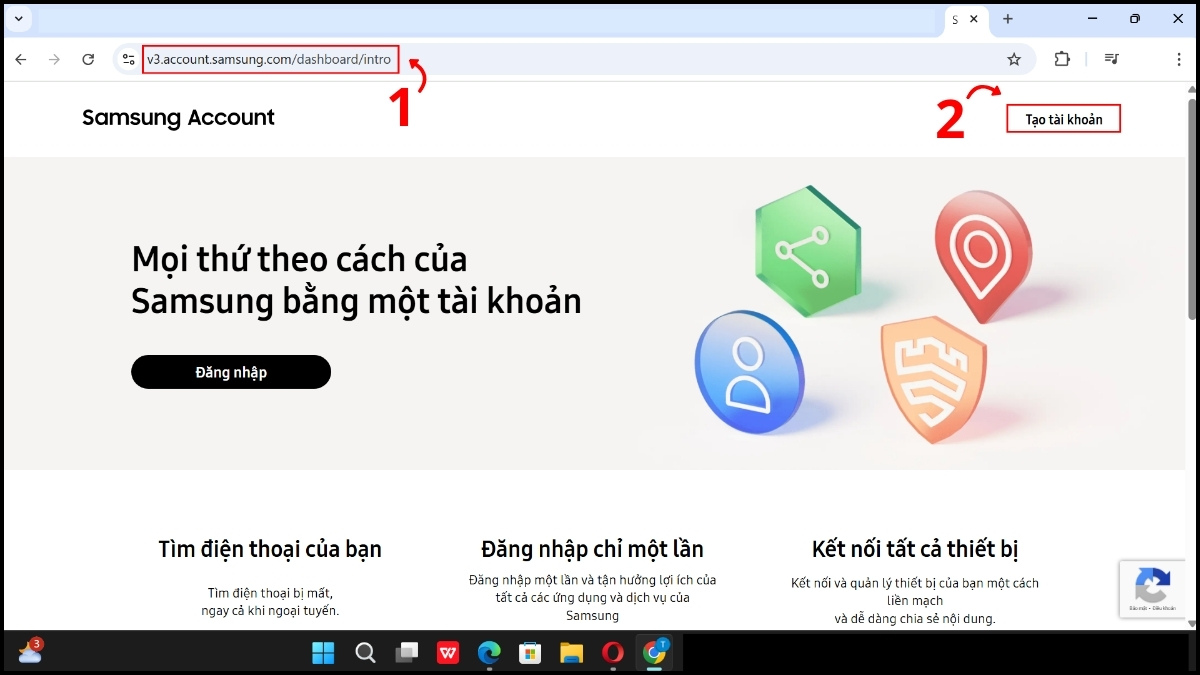This screenshot has width=1200, height=675.
Task: Open the media playback controls icon
Action: coord(1110,59)
